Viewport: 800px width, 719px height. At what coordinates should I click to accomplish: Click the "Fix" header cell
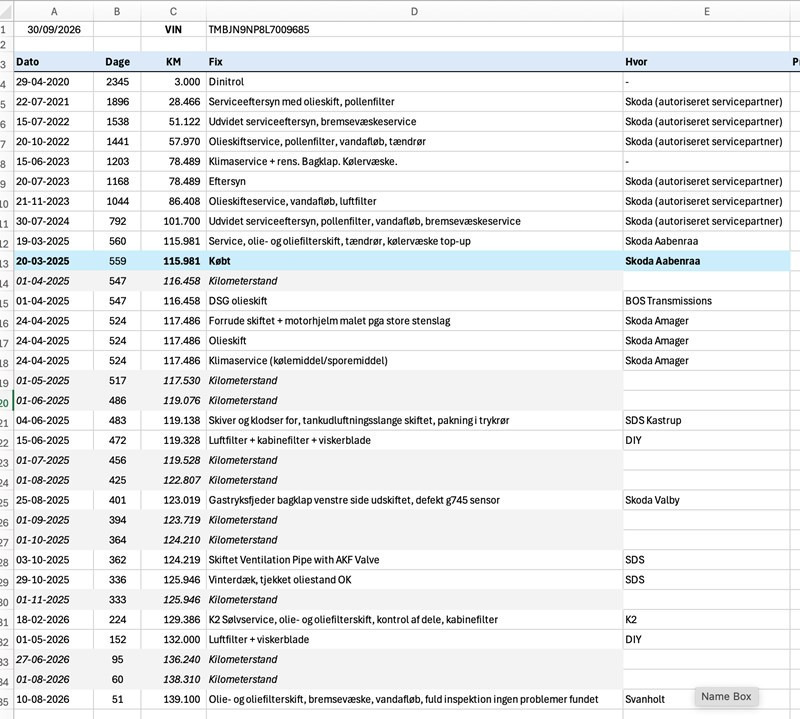point(414,62)
